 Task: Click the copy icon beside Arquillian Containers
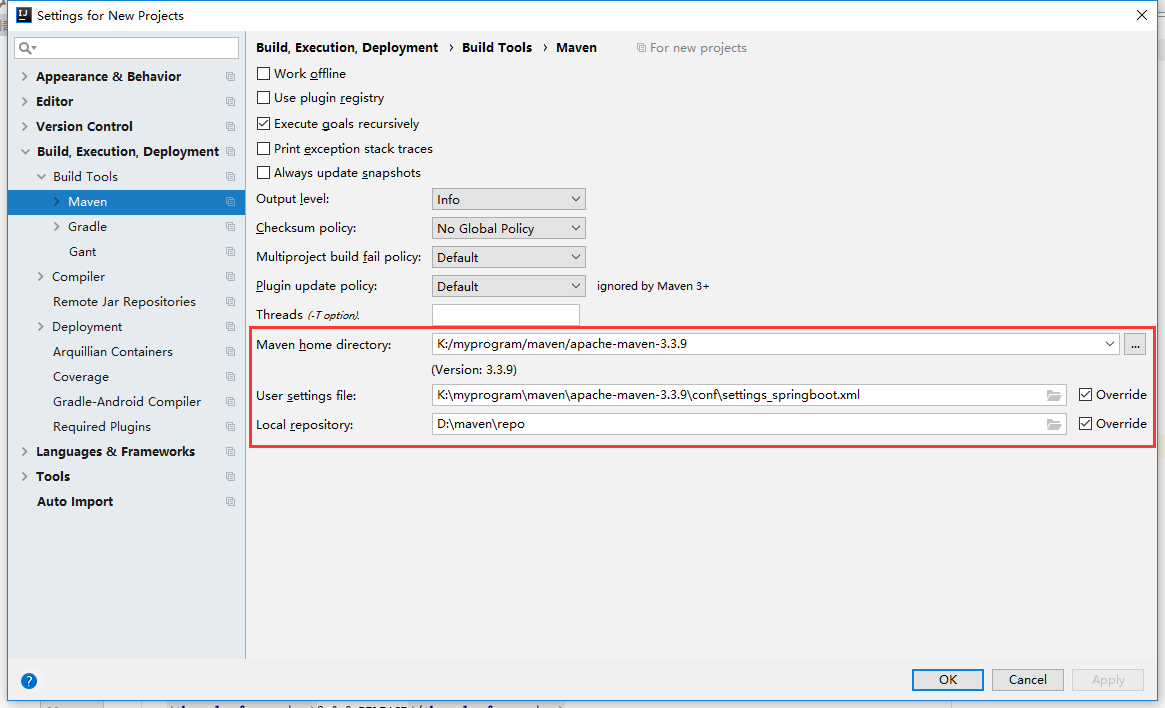[x=230, y=352]
